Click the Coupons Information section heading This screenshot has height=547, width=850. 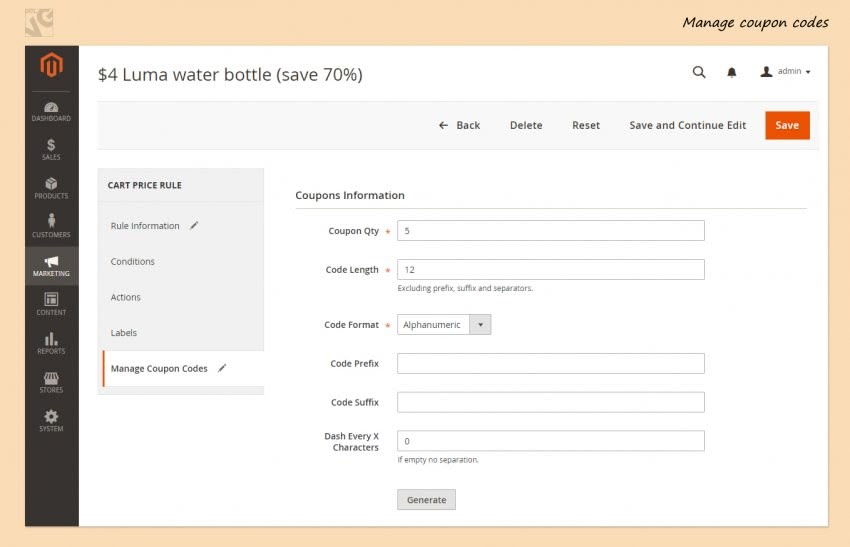tap(350, 195)
